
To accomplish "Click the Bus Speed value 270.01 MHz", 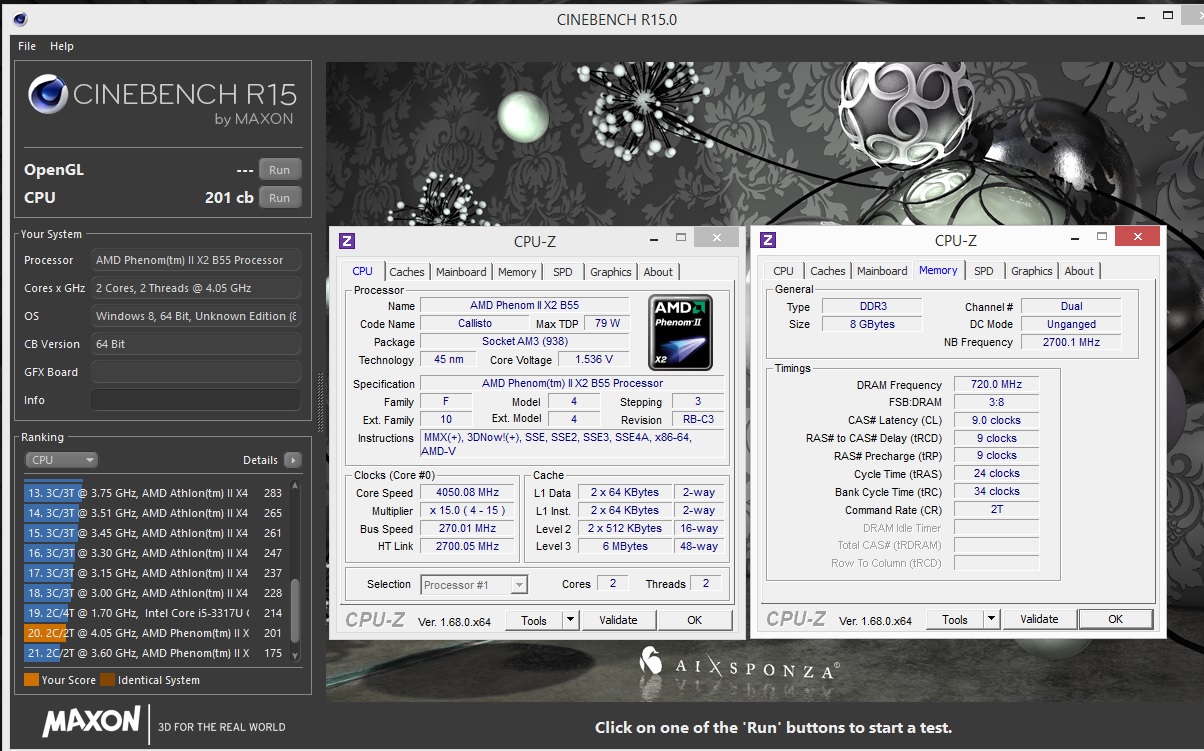I will 467,529.
